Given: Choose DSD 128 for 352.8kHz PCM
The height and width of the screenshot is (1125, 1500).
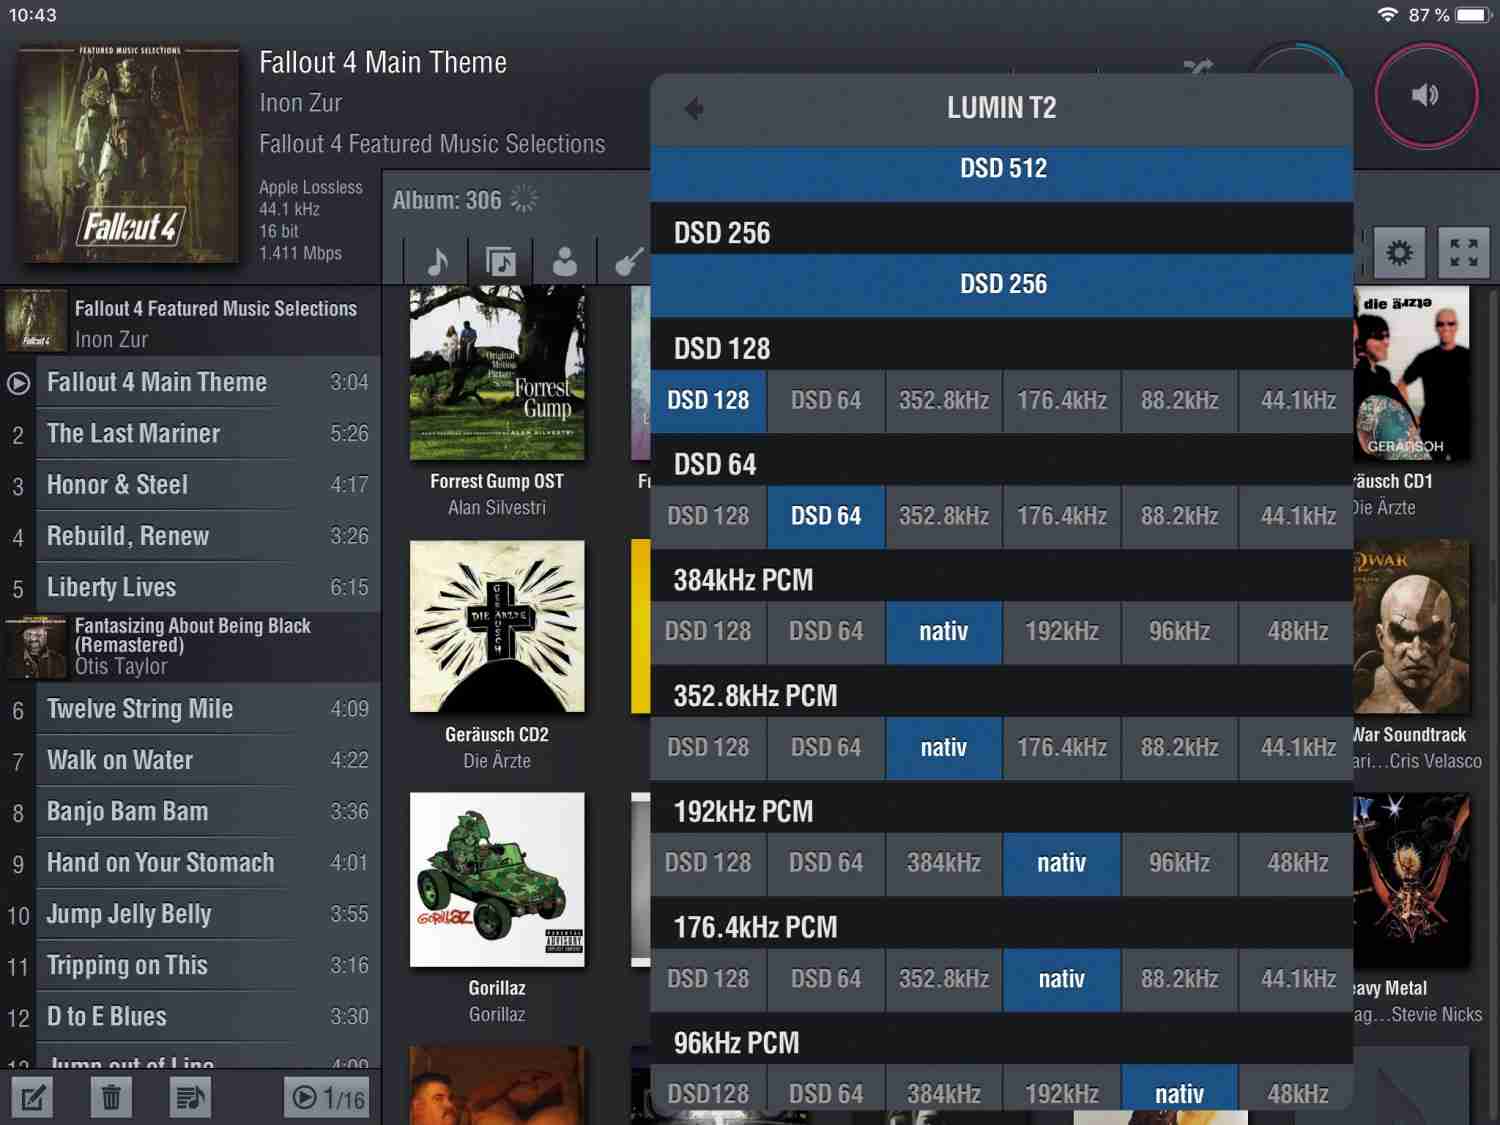Looking at the screenshot, I should [x=708, y=748].
